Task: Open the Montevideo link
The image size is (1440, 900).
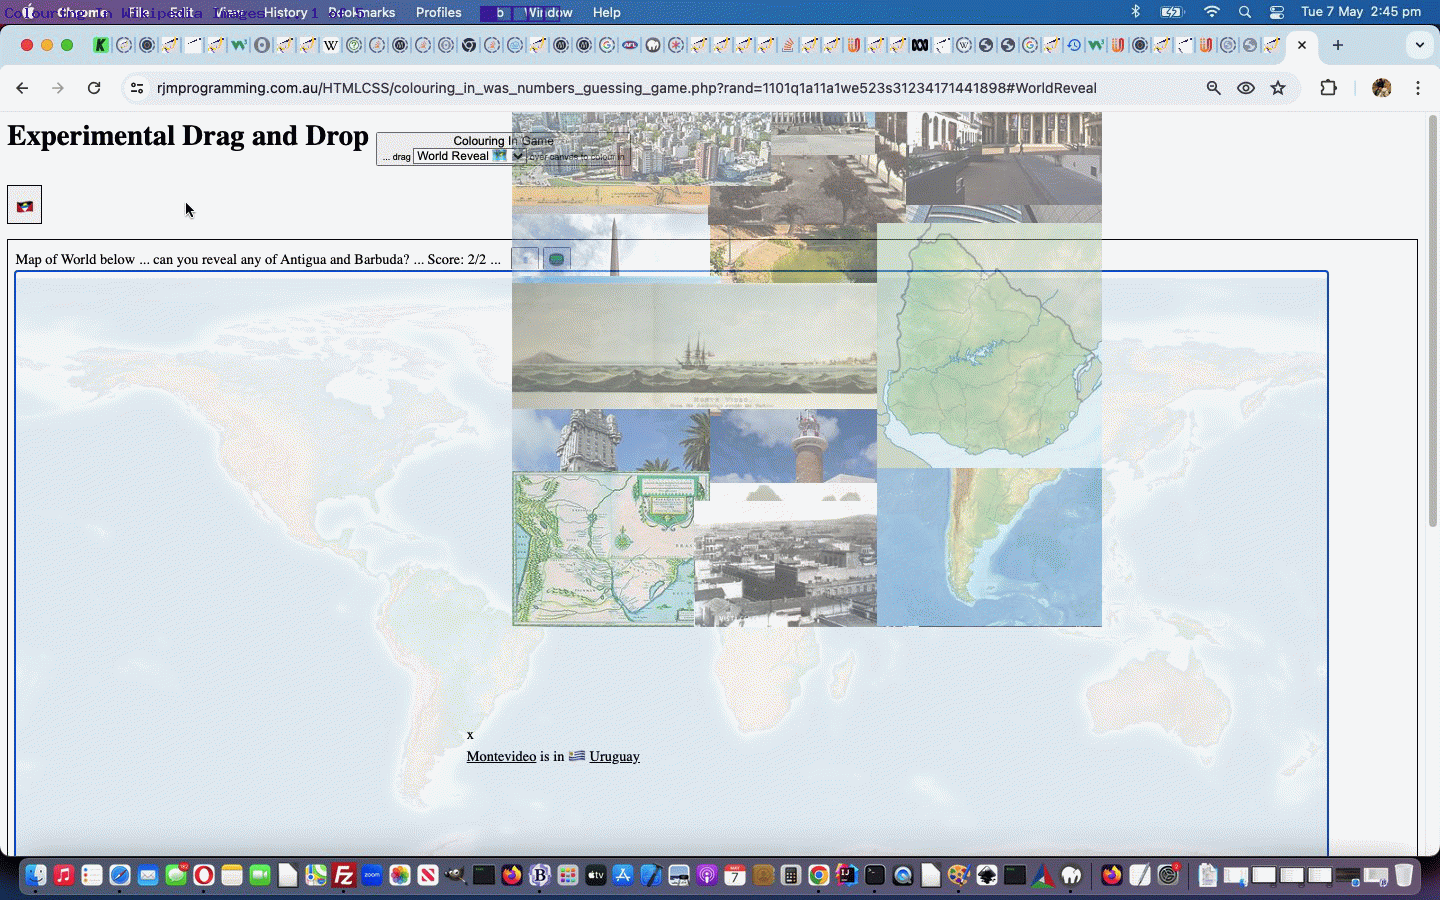Action: click(x=501, y=757)
